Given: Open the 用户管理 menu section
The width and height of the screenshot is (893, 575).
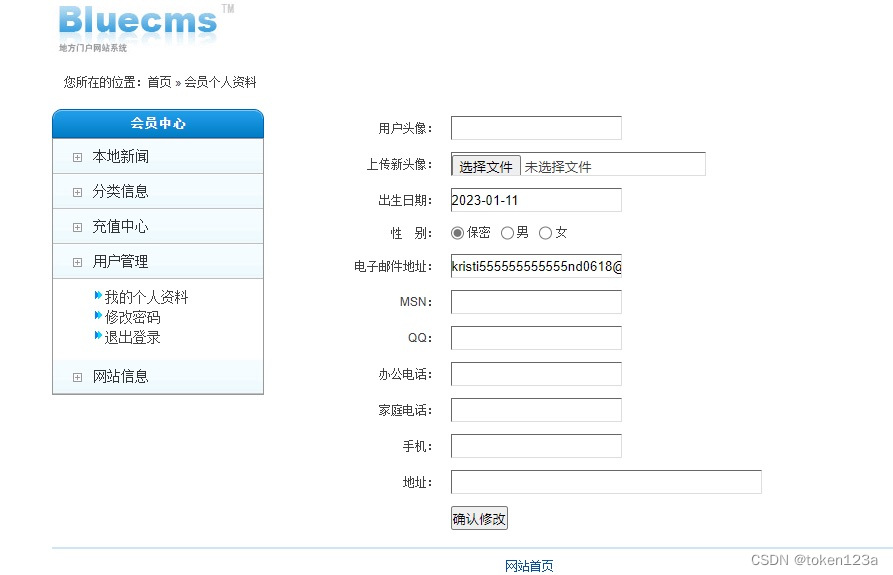Looking at the screenshot, I should [x=158, y=261].
